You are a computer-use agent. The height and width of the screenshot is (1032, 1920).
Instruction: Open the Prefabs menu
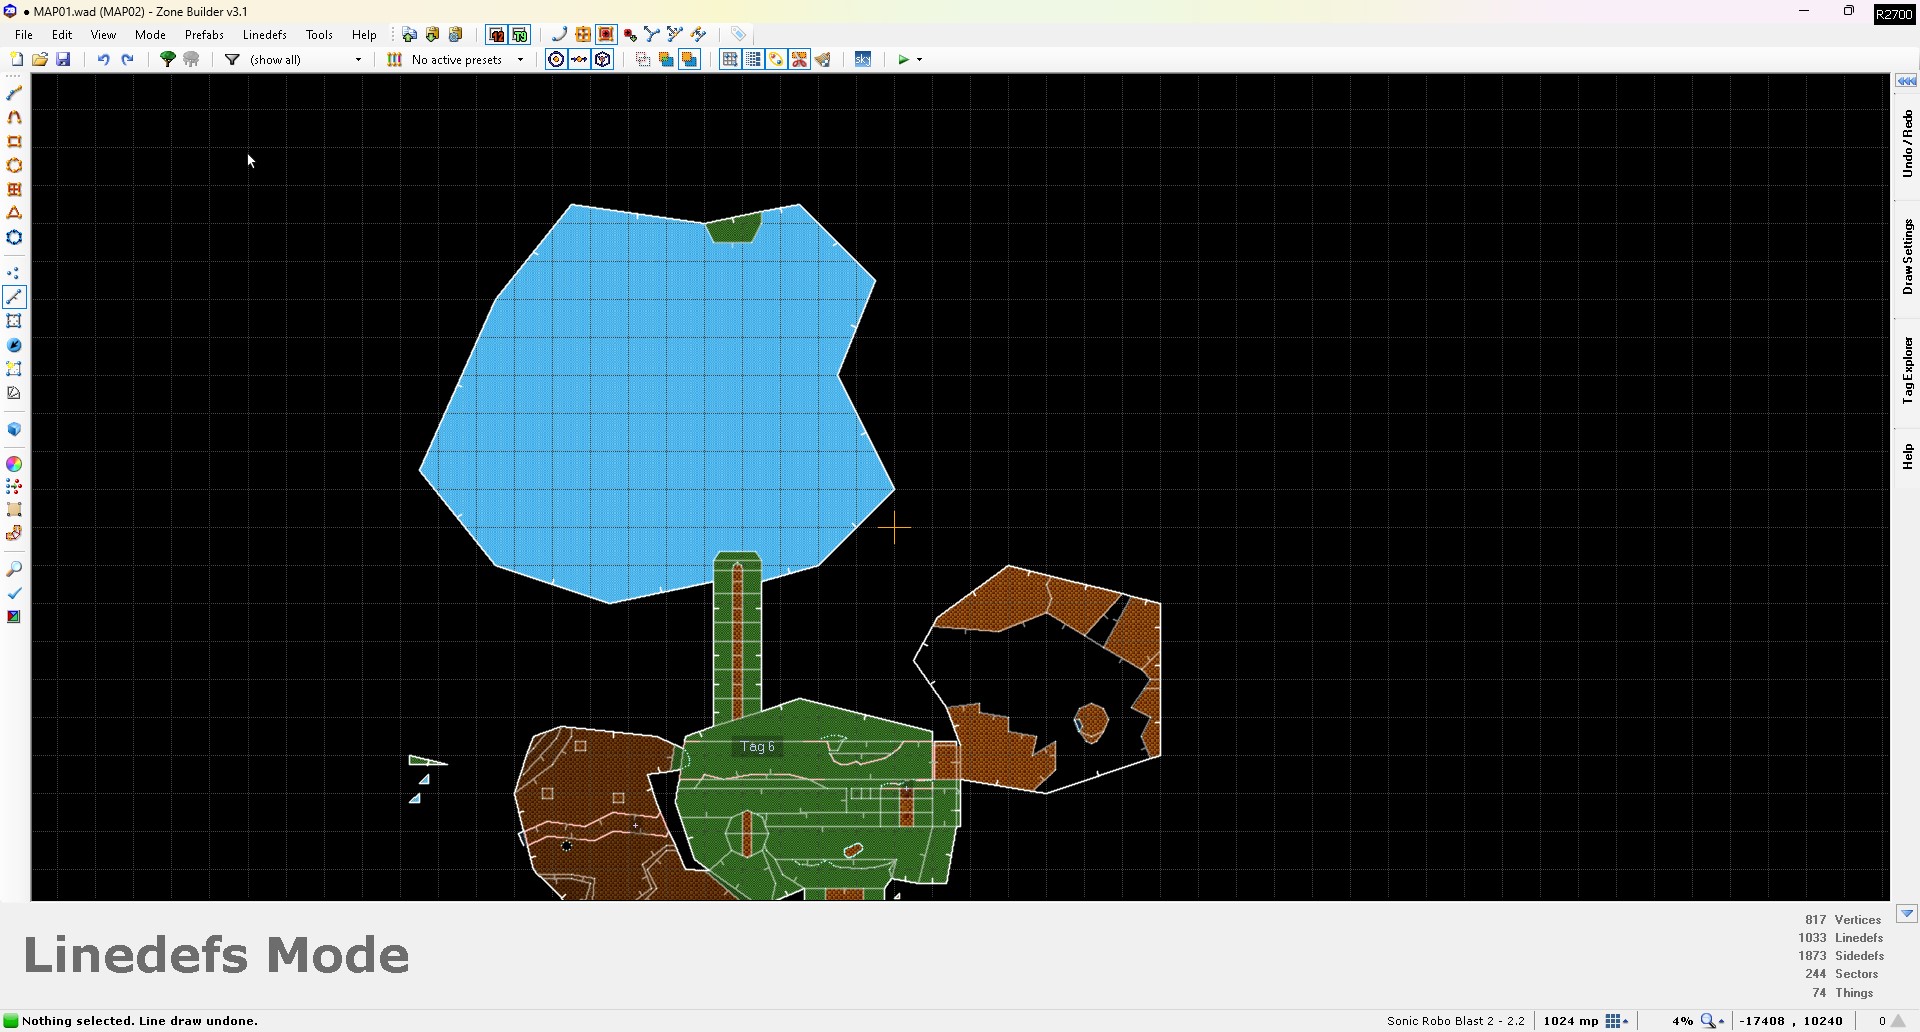pos(204,34)
